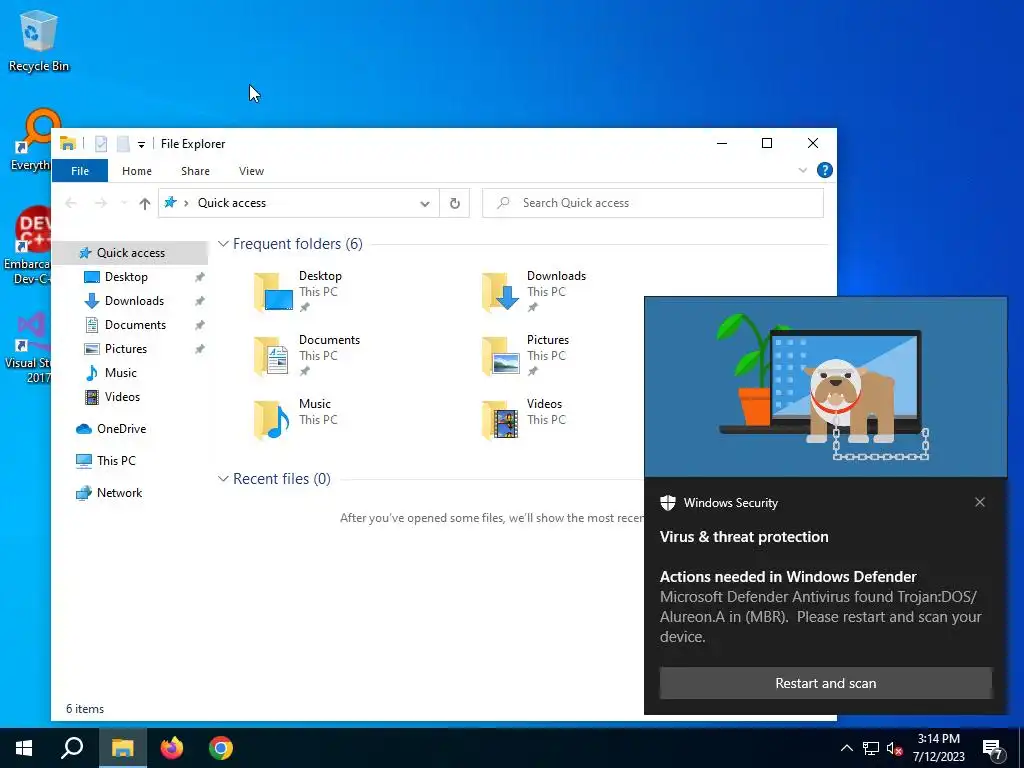Launch Firefox from the taskbar
The image size is (1024, 768).
coord(172,748)
